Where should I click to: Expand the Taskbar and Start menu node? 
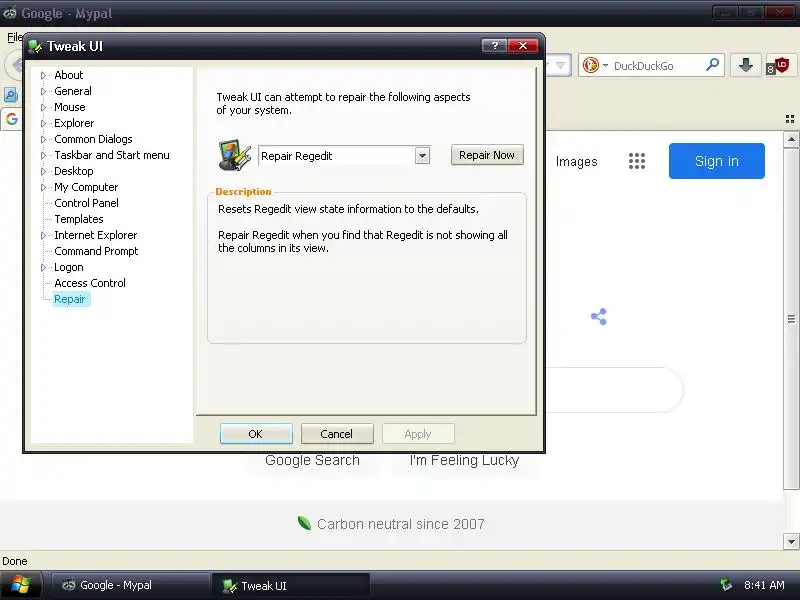point(43,155)
